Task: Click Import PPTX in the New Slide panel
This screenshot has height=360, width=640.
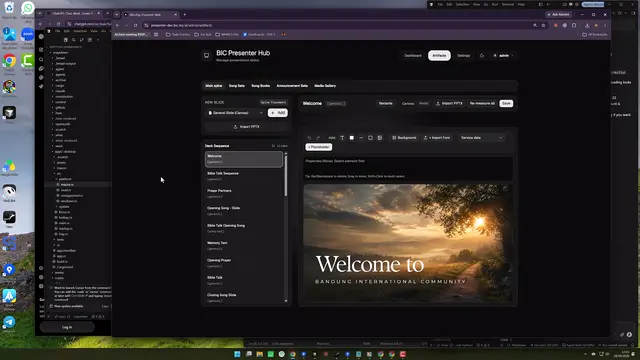Action: pyautogui.click(x=246, y=127)
